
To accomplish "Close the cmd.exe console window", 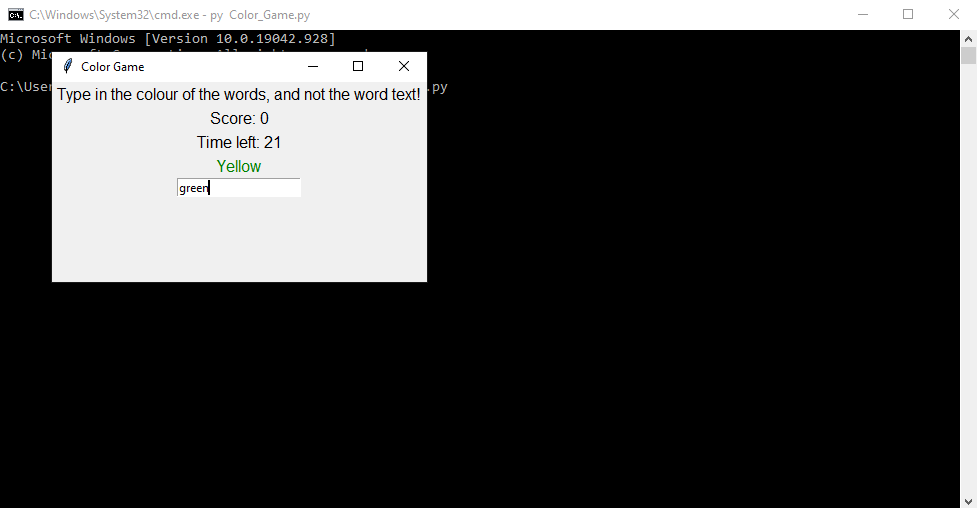I will click(x=954, y=14).
